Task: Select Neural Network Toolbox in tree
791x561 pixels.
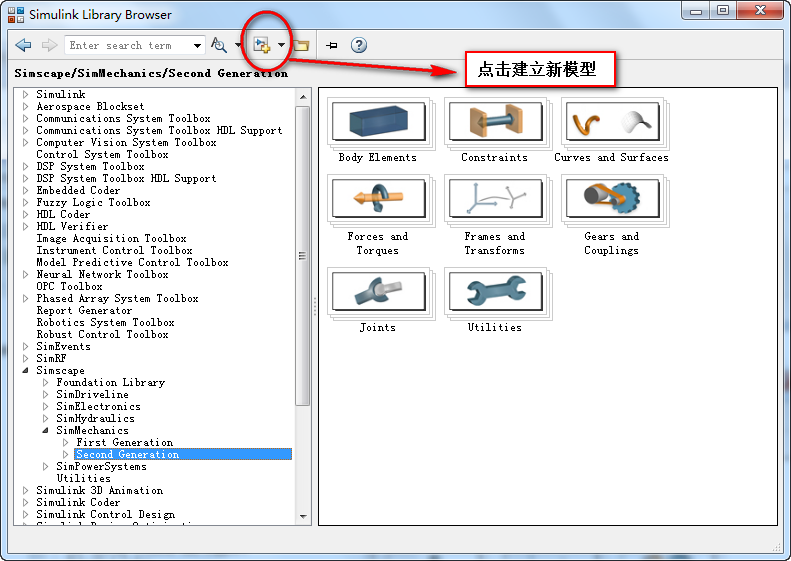Action: (x=102, y=275)
